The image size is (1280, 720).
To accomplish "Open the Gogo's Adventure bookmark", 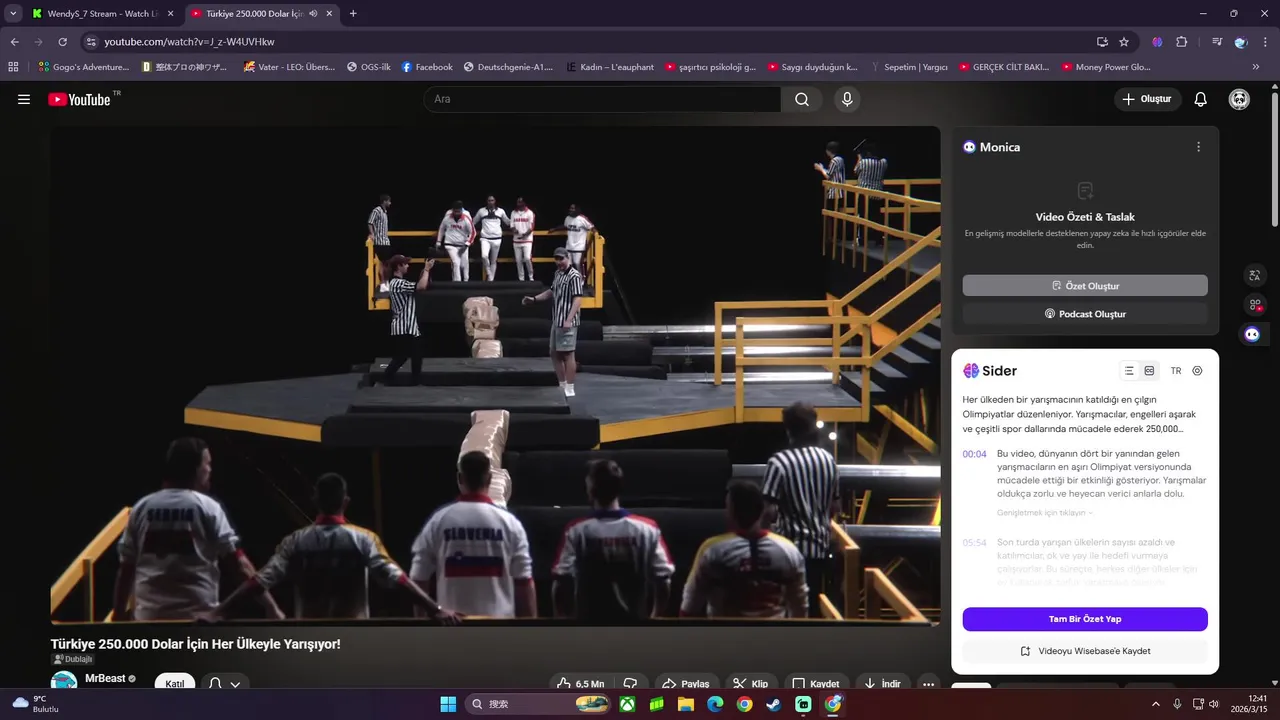I will [x=84, y=67].
